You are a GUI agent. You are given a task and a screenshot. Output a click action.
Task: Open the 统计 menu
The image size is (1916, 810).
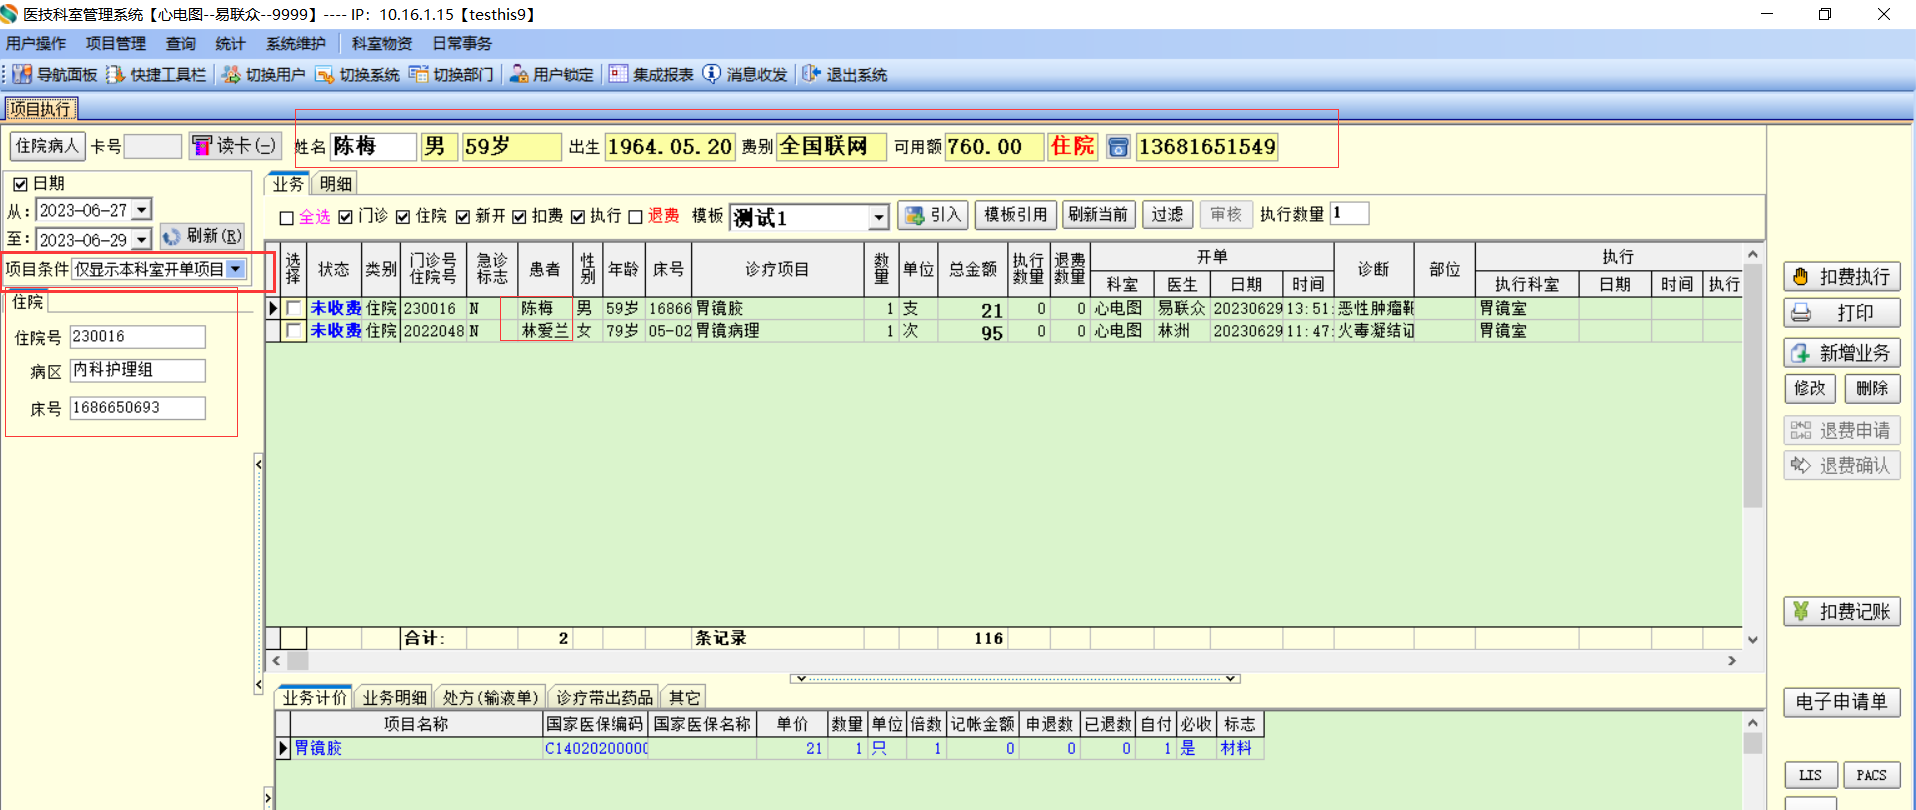pos(230,44)
